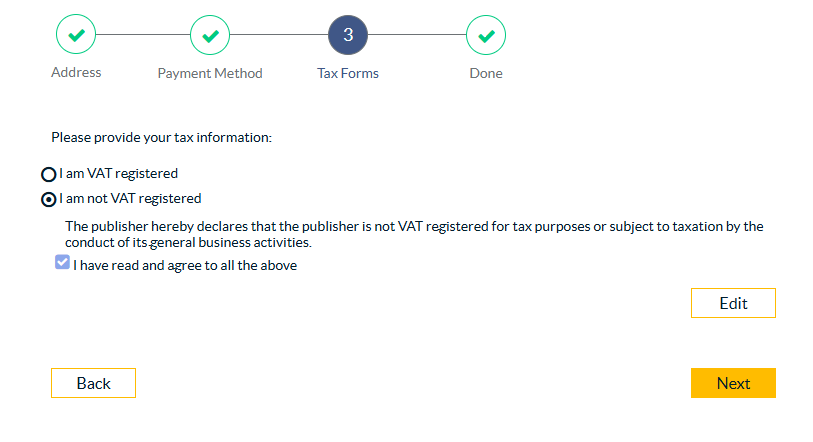813x442 pixels.
Task: Proceed with the yellow Next button
Action: [733, 383]
